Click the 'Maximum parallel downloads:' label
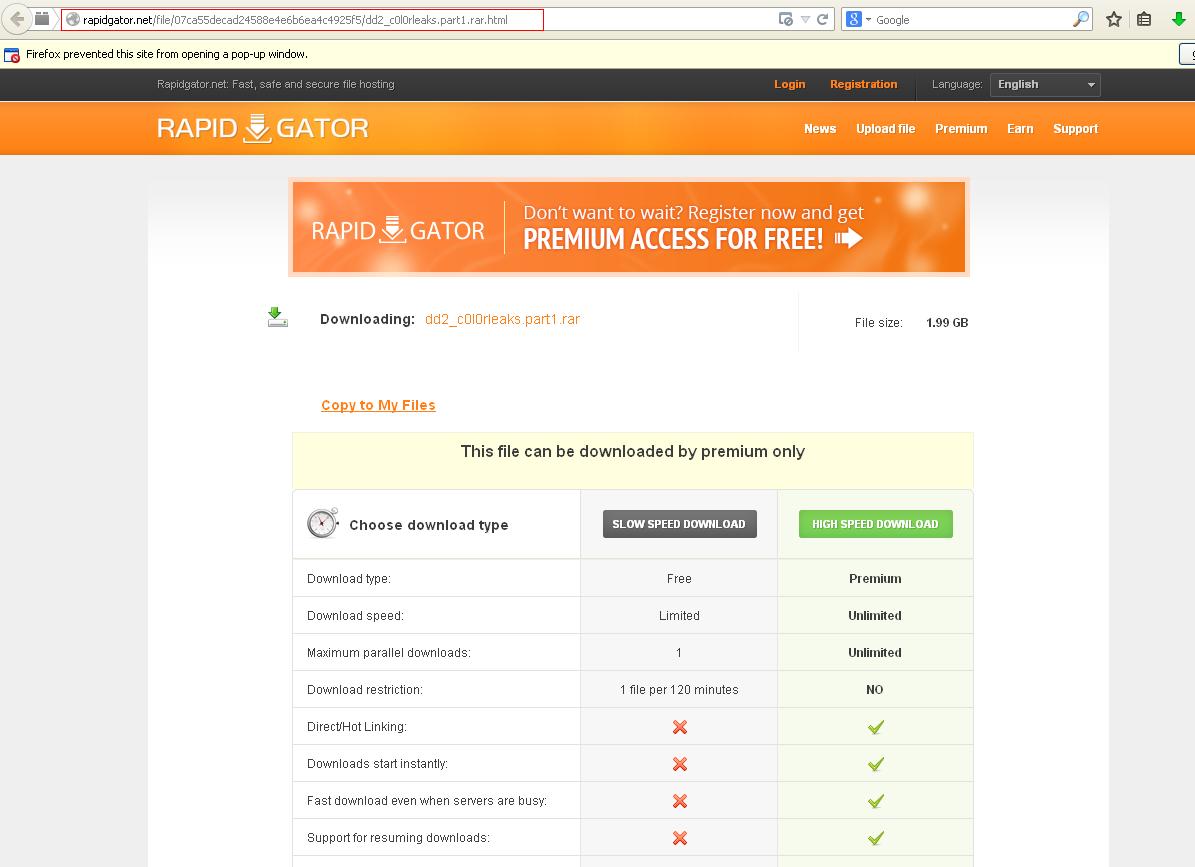This screenshot has width=1195, height=867. 389,653
